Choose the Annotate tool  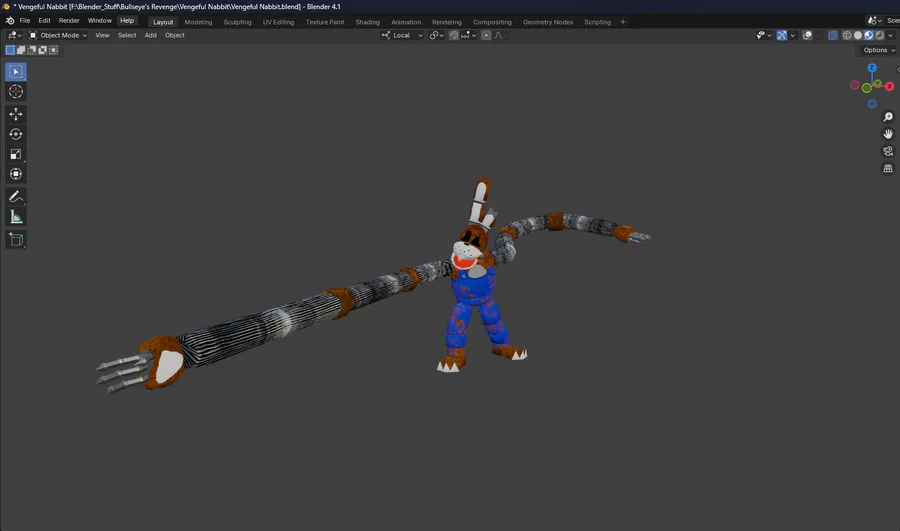point(15,197)
